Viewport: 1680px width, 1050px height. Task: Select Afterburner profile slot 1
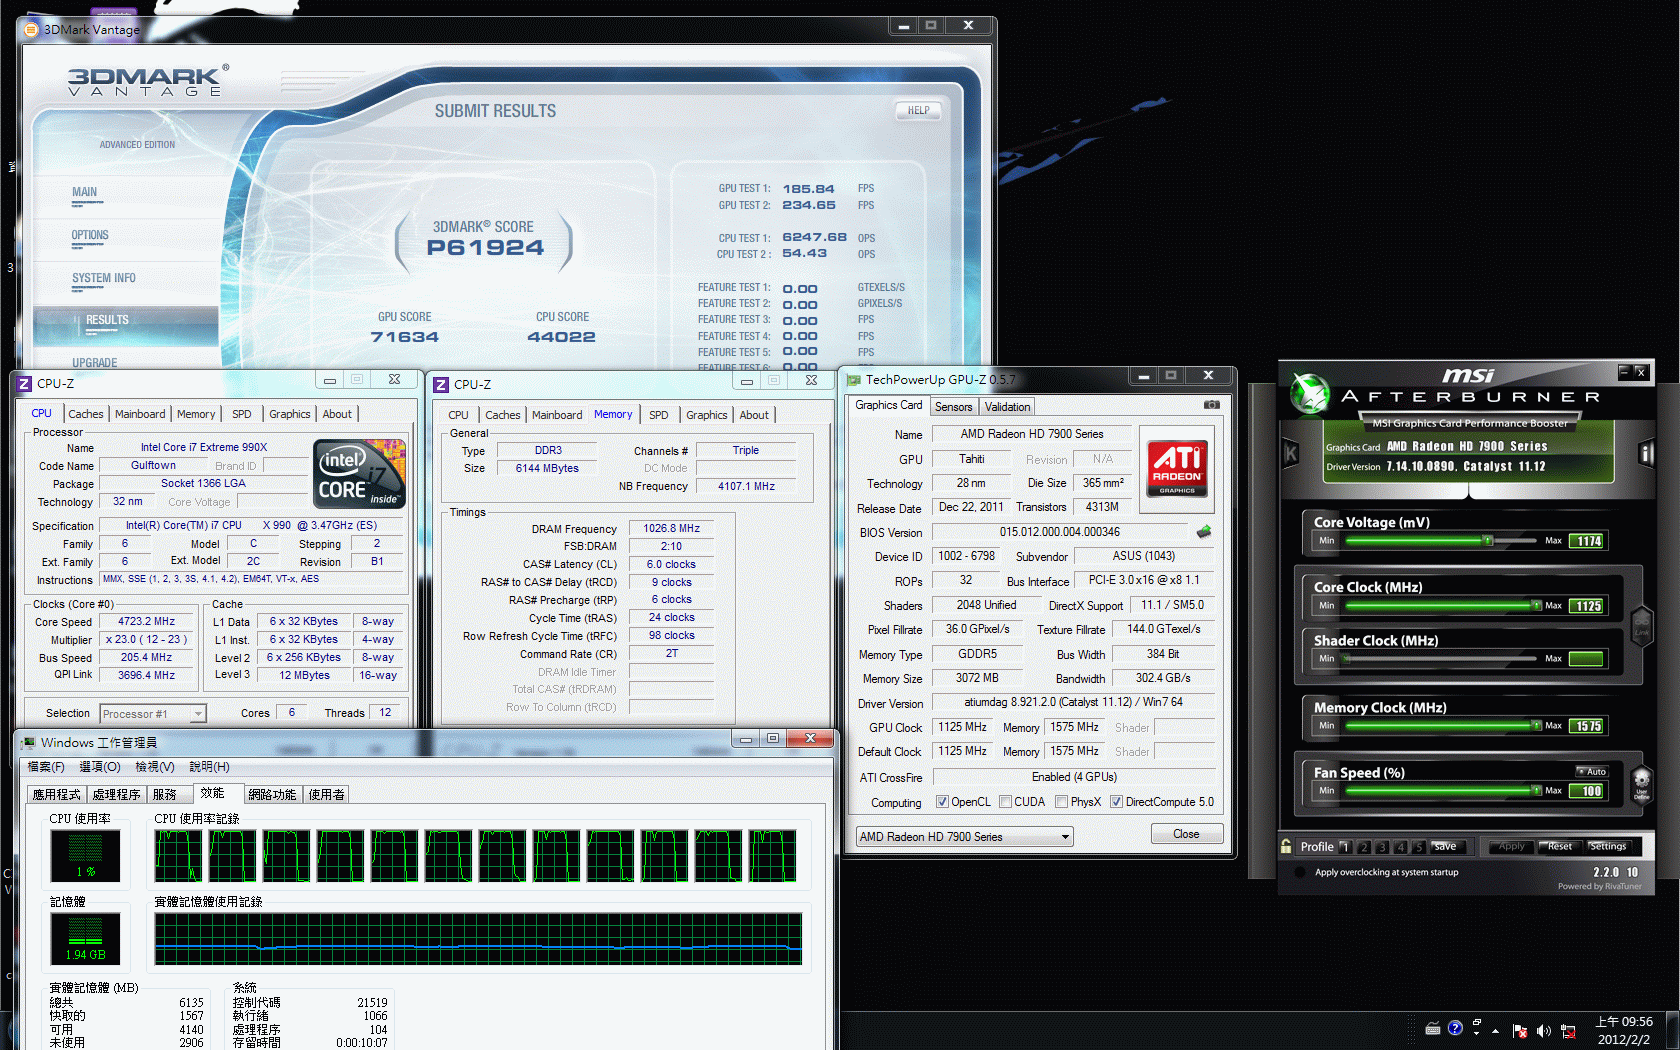tap(1345, 847)
